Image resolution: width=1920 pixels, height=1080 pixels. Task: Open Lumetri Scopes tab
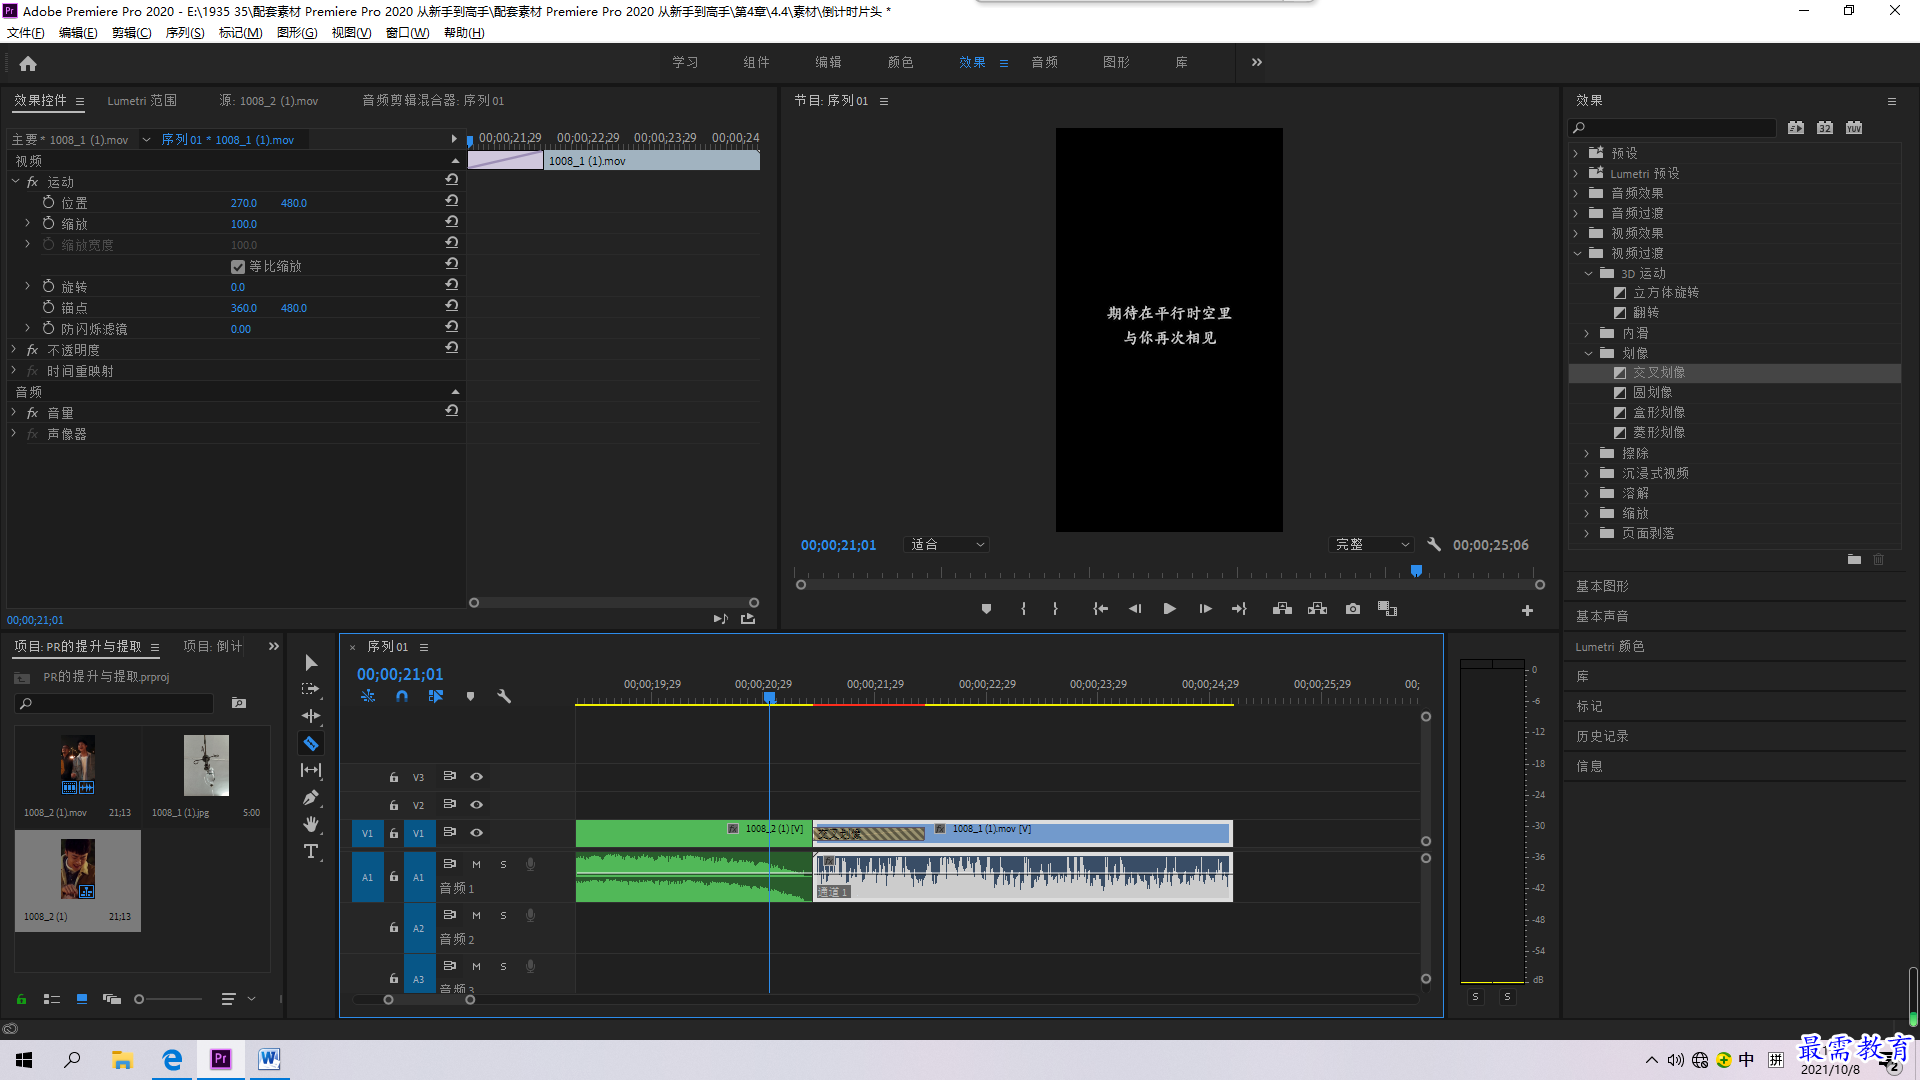click(x=142, y=101)
